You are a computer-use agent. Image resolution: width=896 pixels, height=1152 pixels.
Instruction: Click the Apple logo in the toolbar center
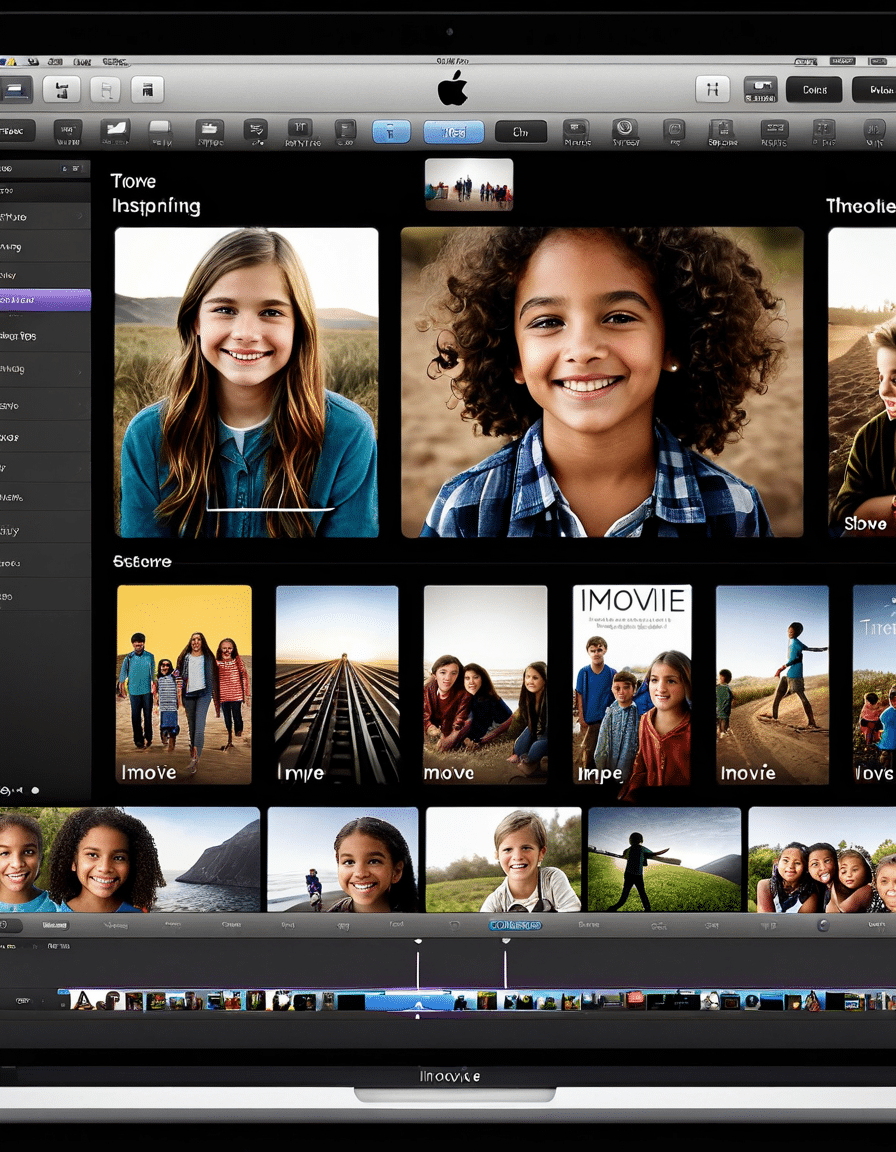click(x=452, y=87)
